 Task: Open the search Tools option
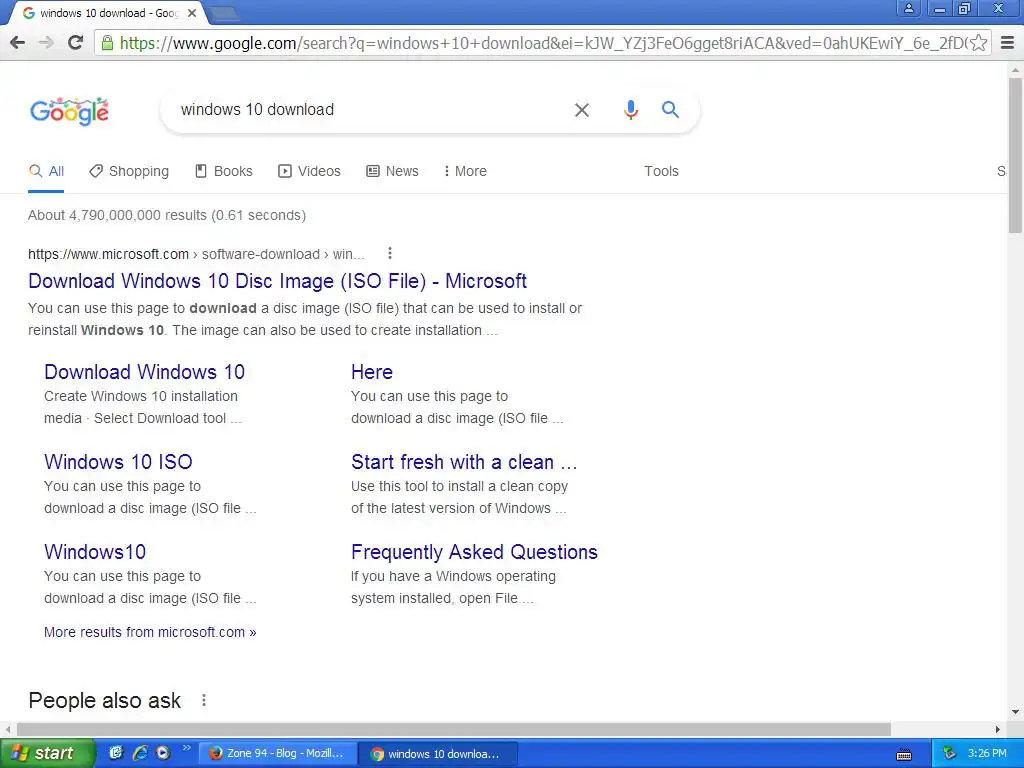point(661,171)
